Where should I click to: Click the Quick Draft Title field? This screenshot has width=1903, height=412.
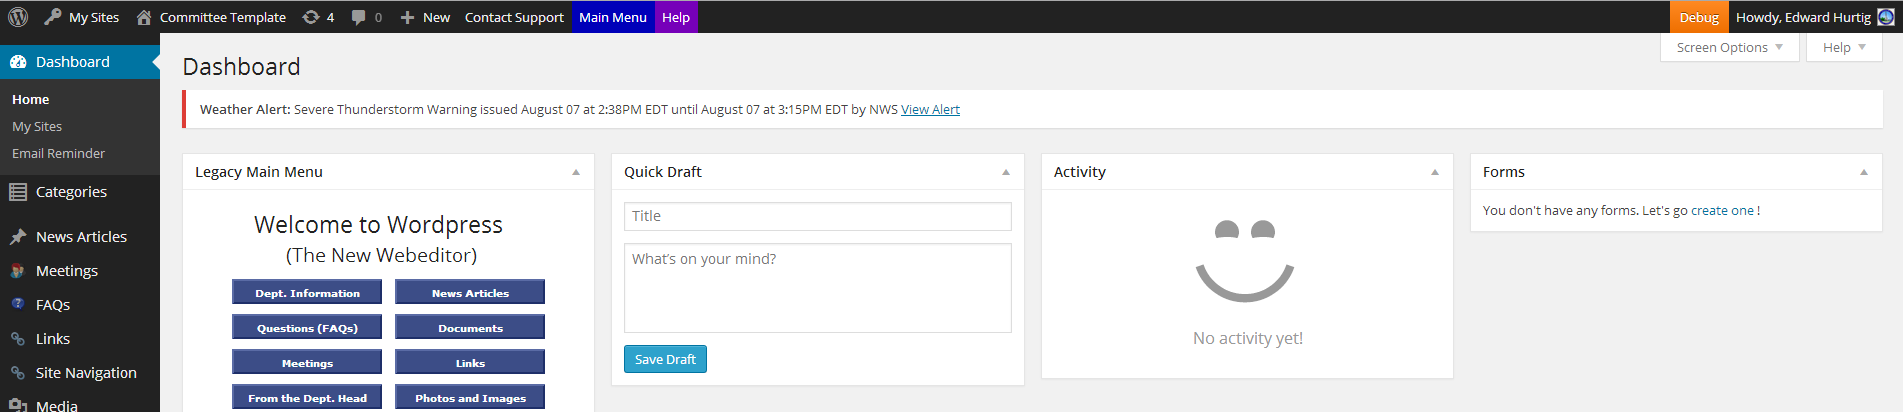[817, 216]
